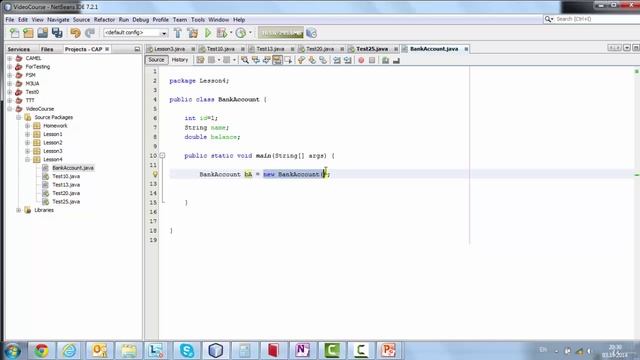Click the Source view button

point(156,60)
